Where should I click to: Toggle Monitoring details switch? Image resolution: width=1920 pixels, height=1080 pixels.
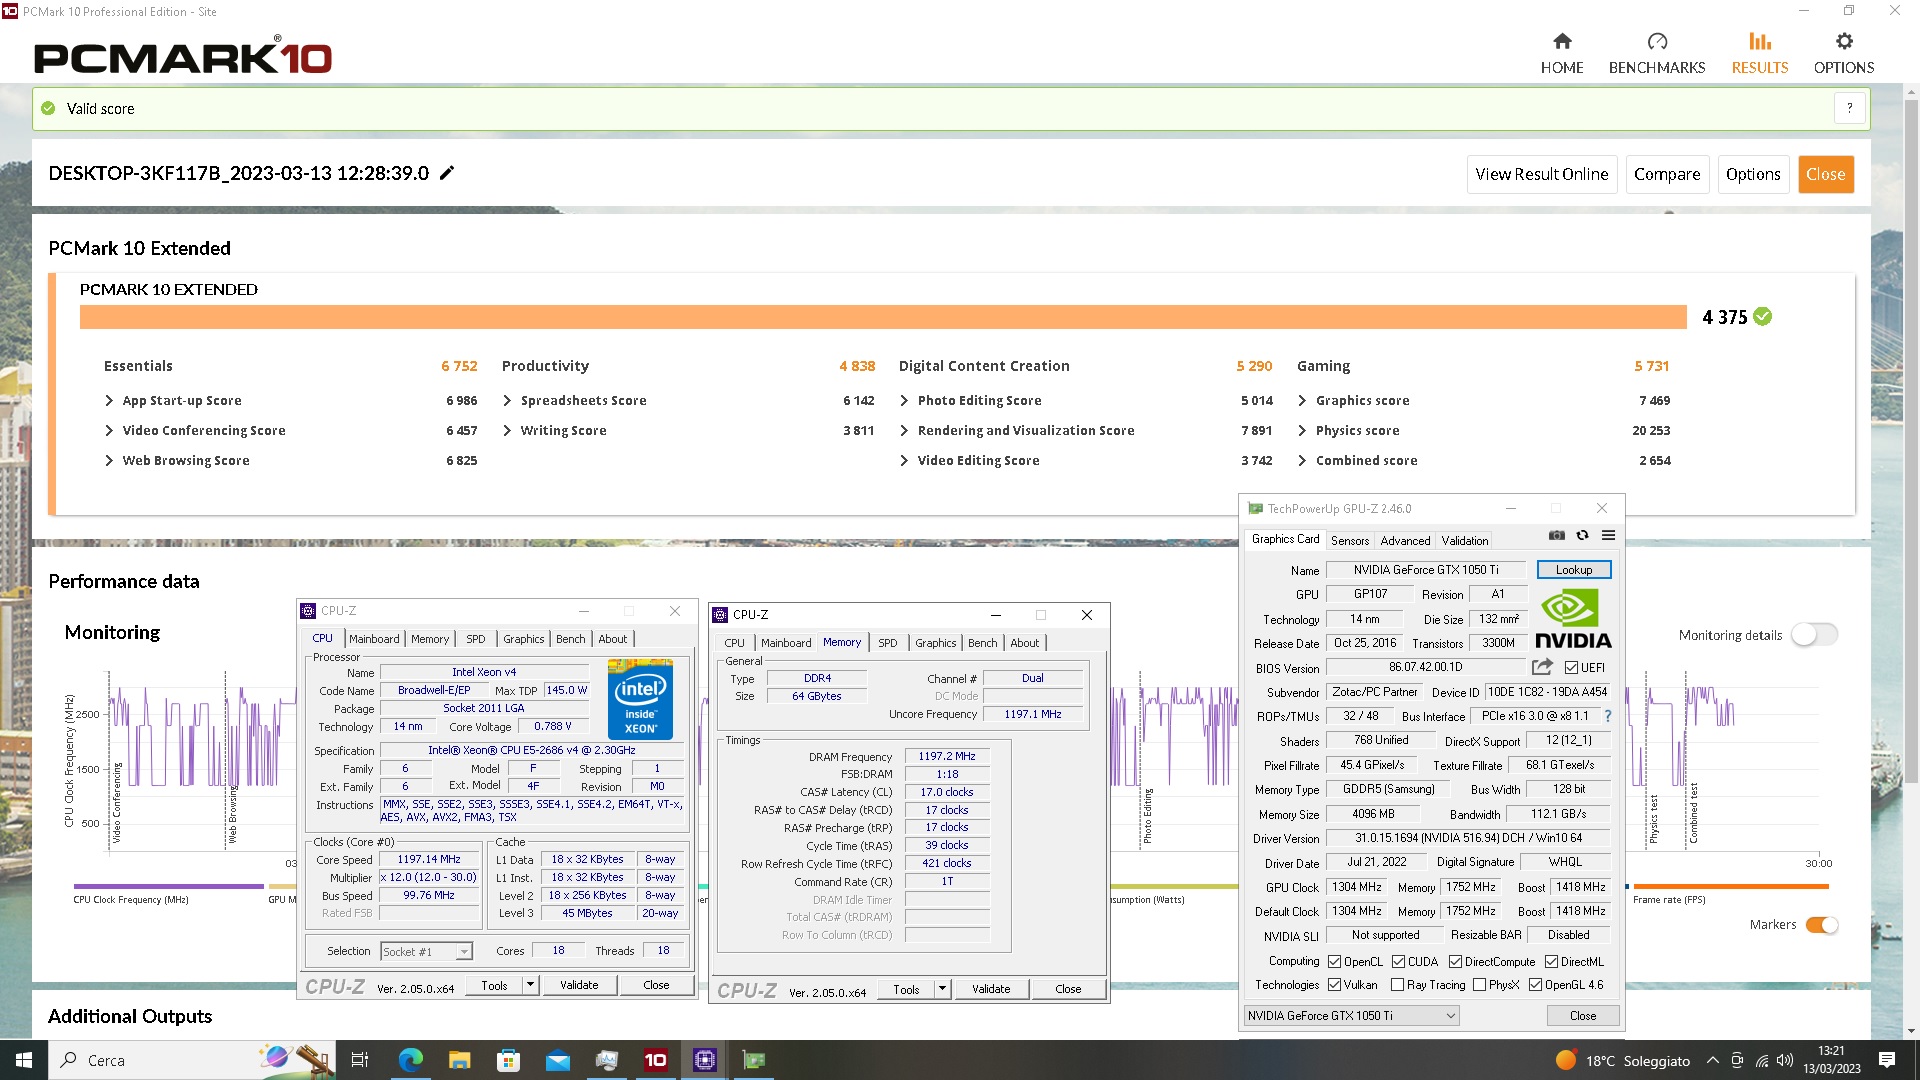[x=1814, y=634]
